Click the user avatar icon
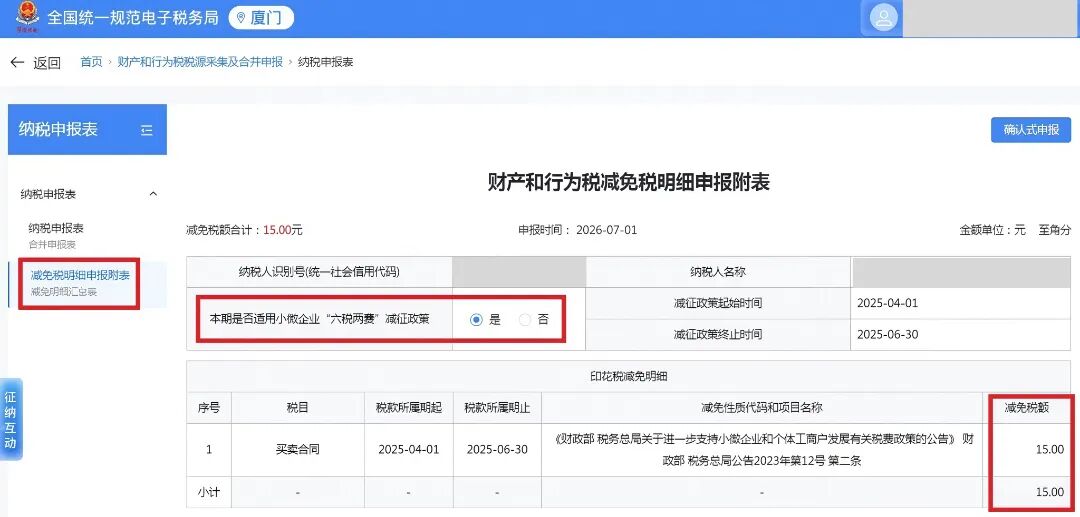 [883, 18]
